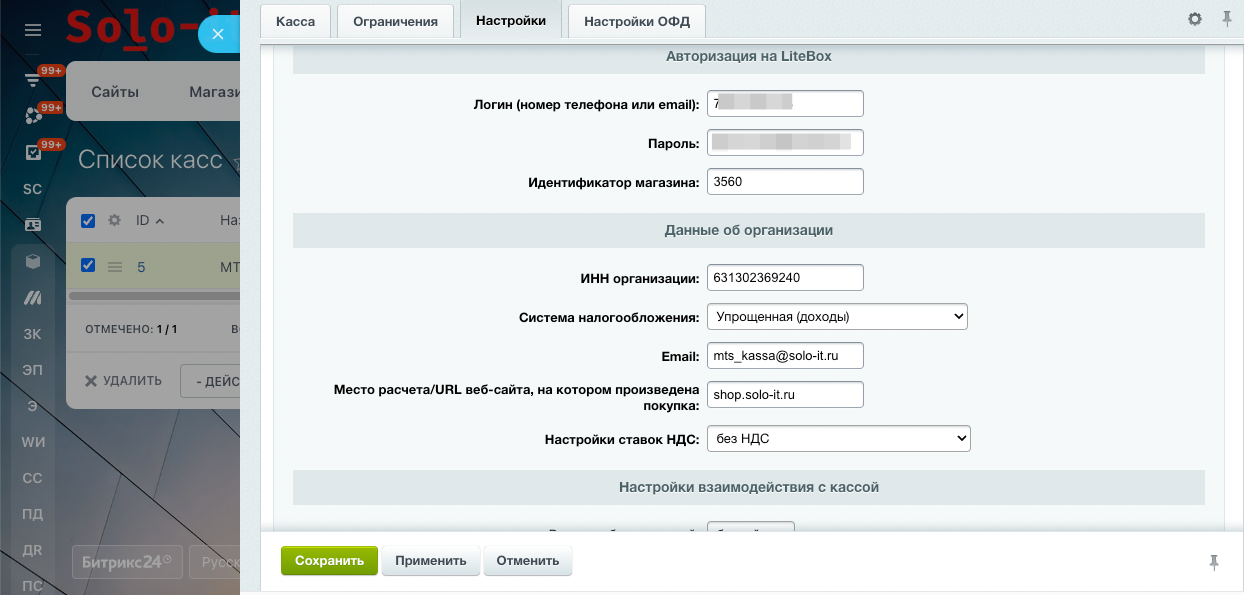Switch to the Касса tab
Viewport: 1244px width, 595px height.
point(295,21)
